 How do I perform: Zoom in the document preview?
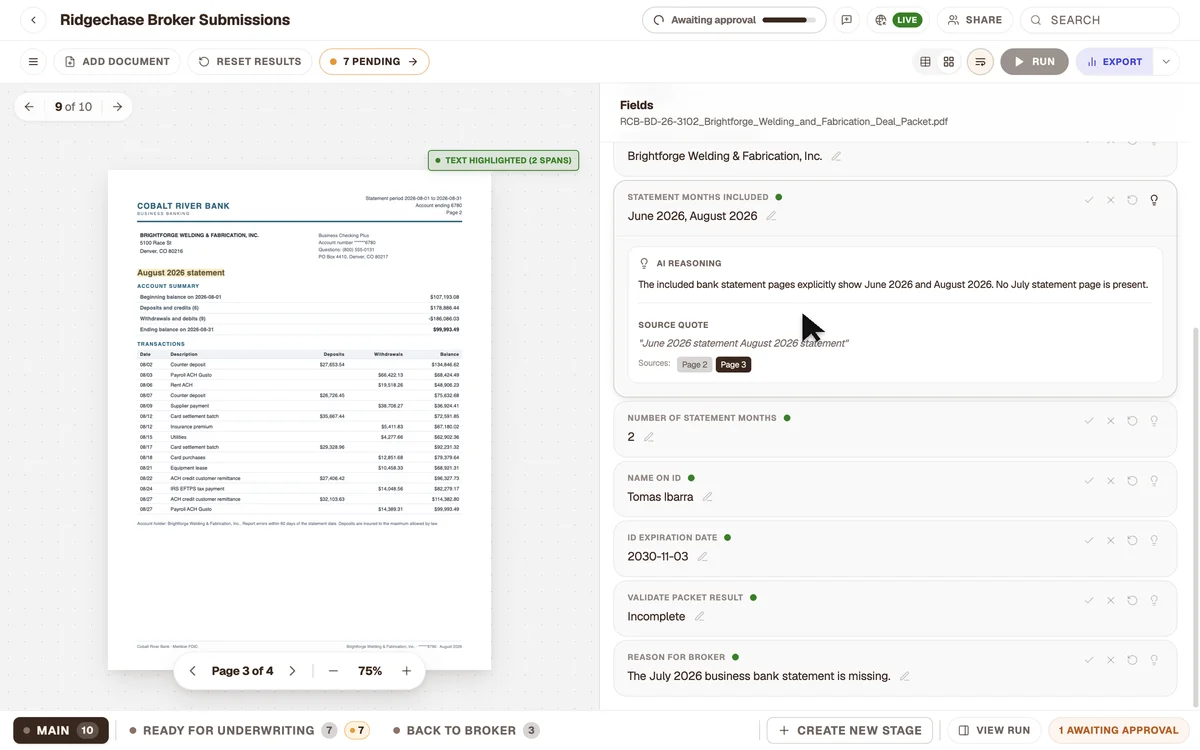point(406,671)
